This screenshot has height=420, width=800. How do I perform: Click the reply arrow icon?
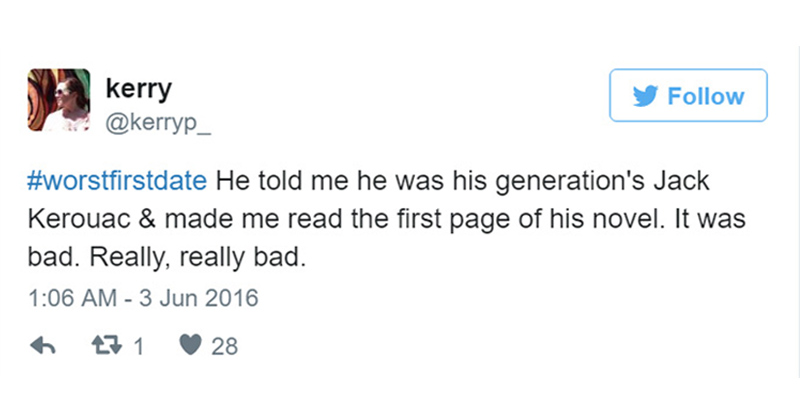42,346
